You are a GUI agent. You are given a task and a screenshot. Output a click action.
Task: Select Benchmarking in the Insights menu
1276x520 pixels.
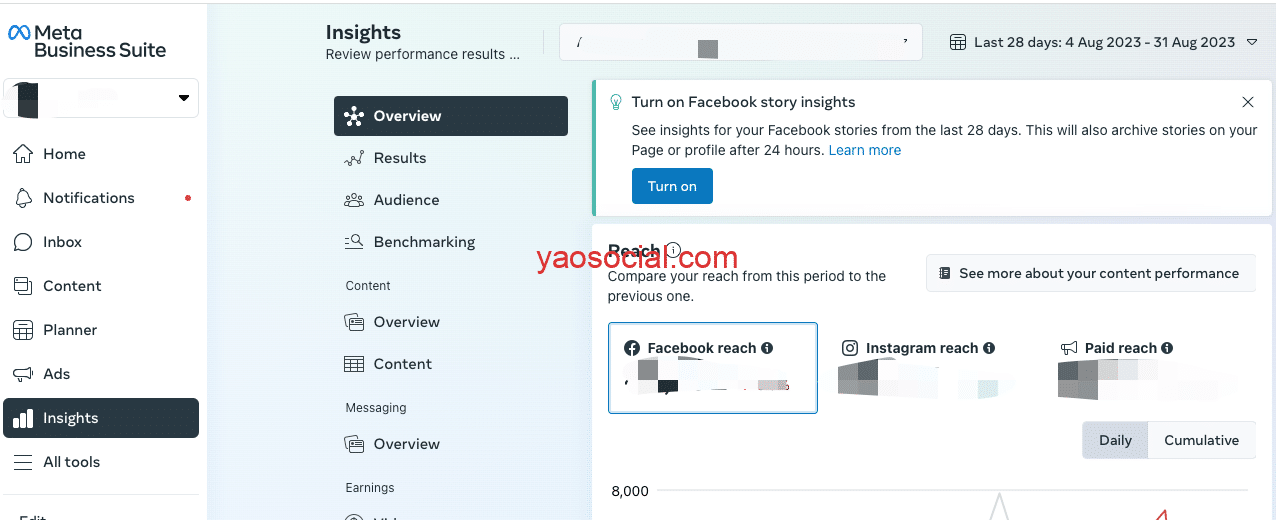pos(424,242)
